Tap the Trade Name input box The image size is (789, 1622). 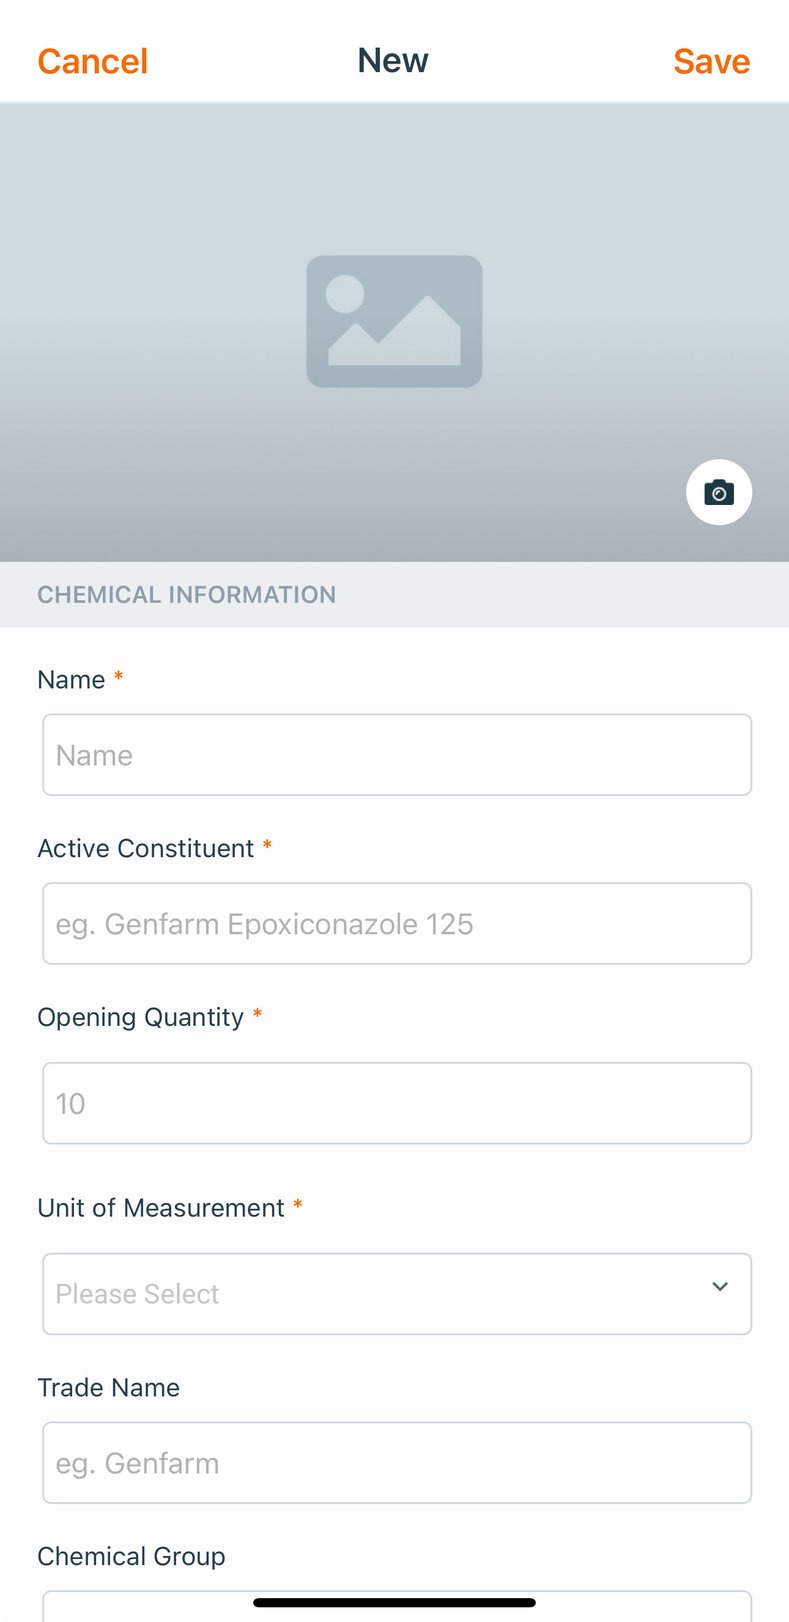coord(397,1462)
